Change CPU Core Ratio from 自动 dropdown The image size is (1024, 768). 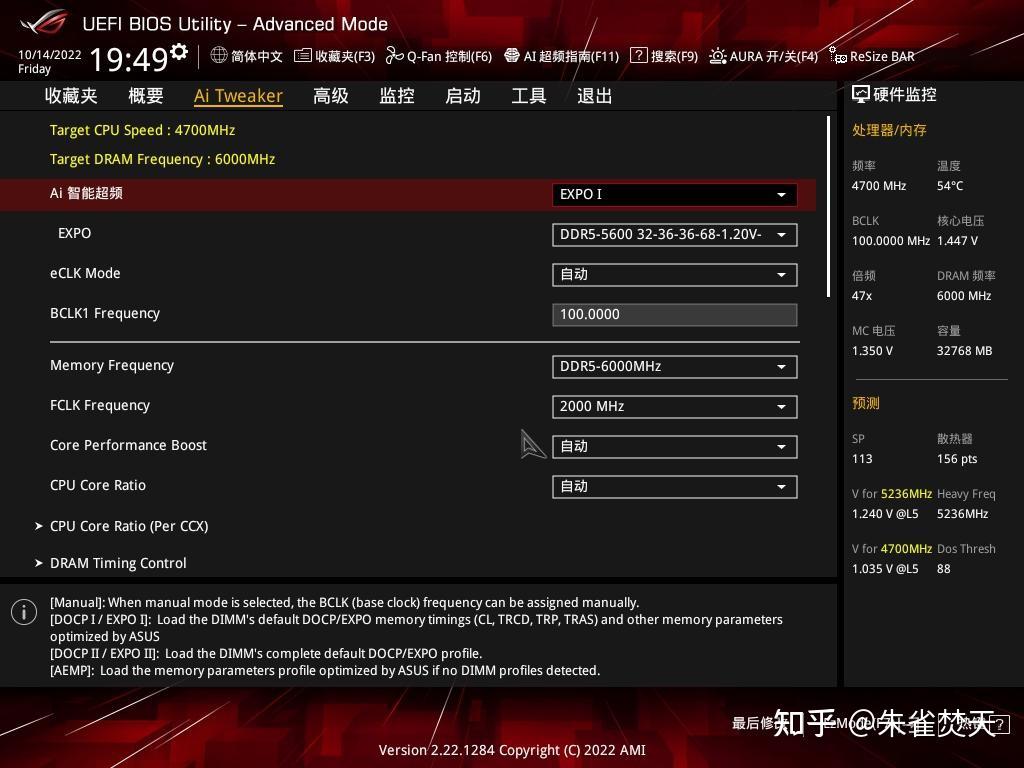pyautogui.click(x=674, y=486)
